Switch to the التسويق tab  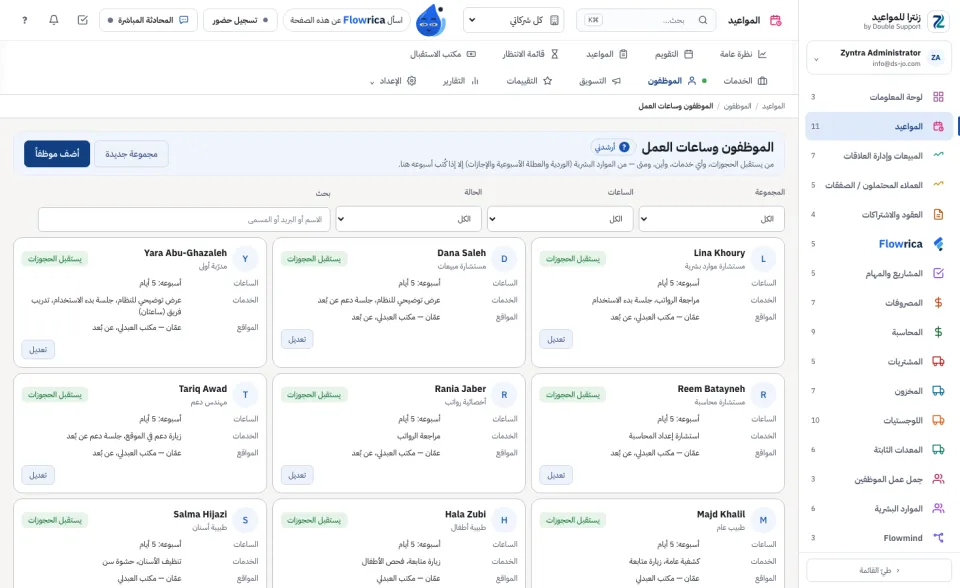coord(599,81)
